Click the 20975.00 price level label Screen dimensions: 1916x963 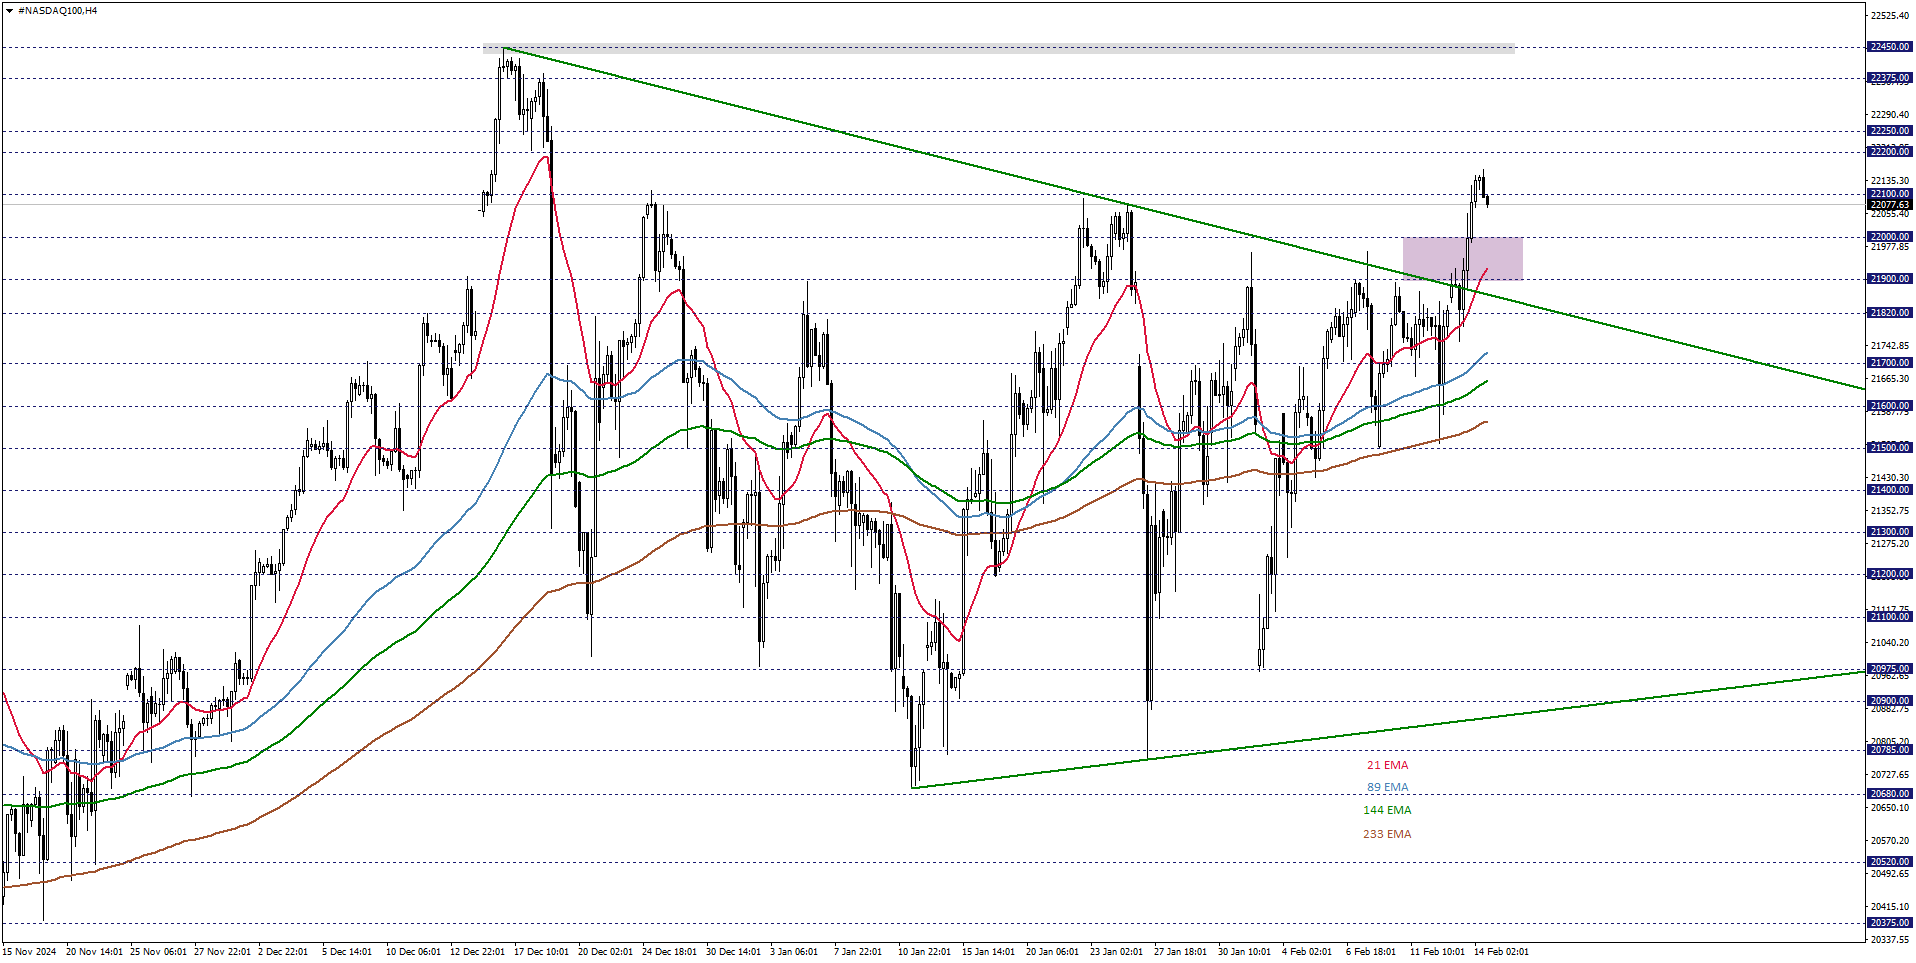1890,669
